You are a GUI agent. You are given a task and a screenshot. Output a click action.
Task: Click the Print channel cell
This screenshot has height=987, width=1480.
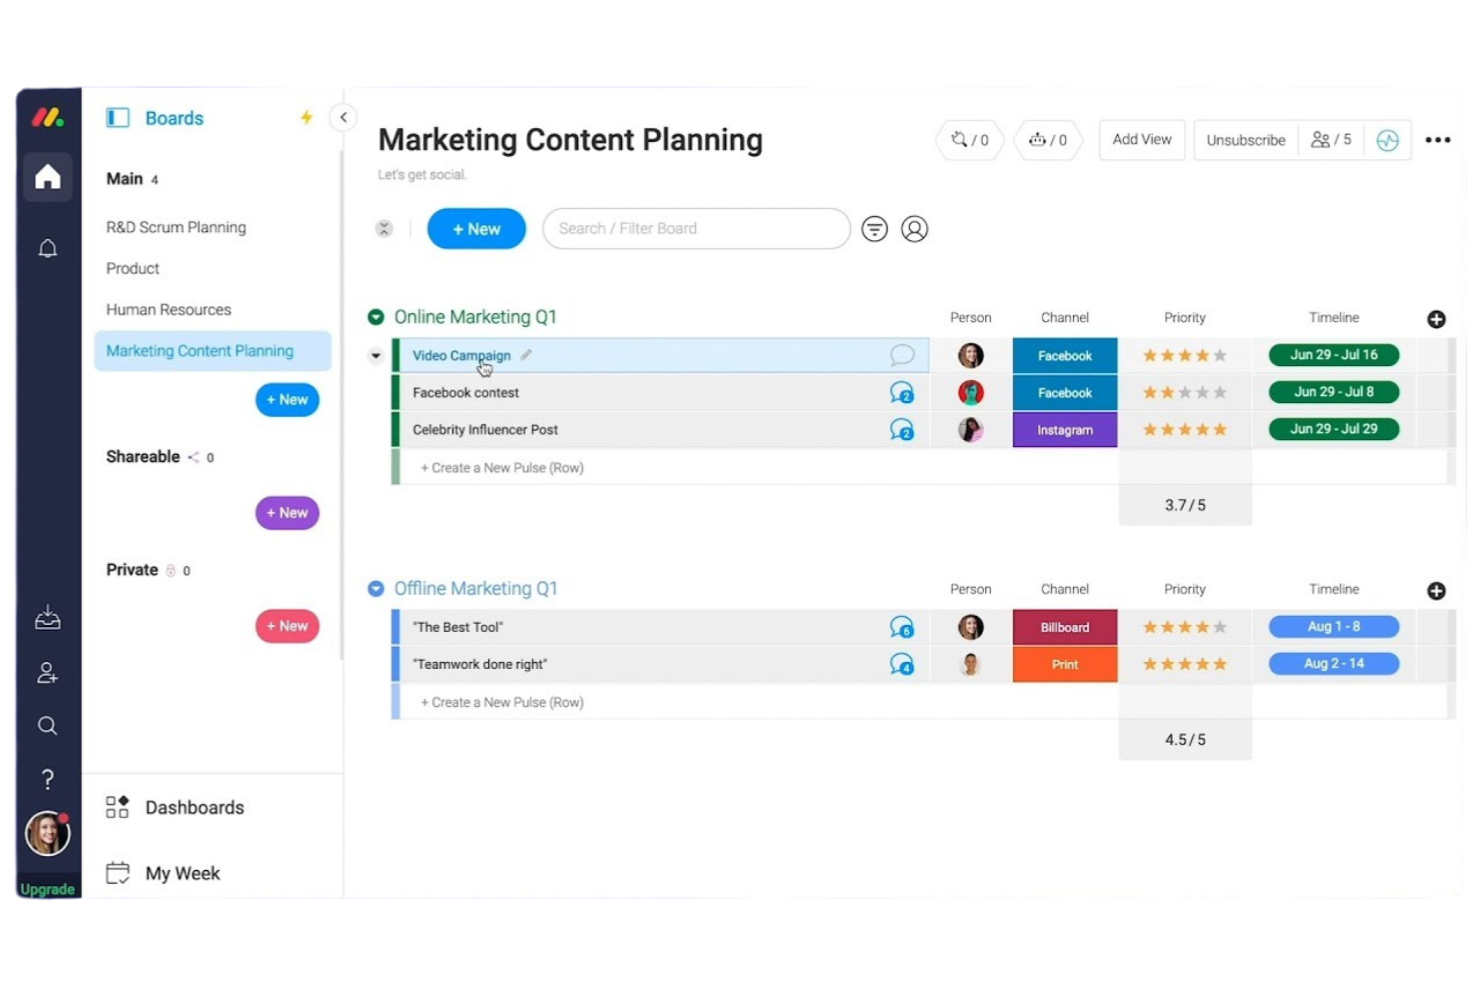click(1065, 664)
